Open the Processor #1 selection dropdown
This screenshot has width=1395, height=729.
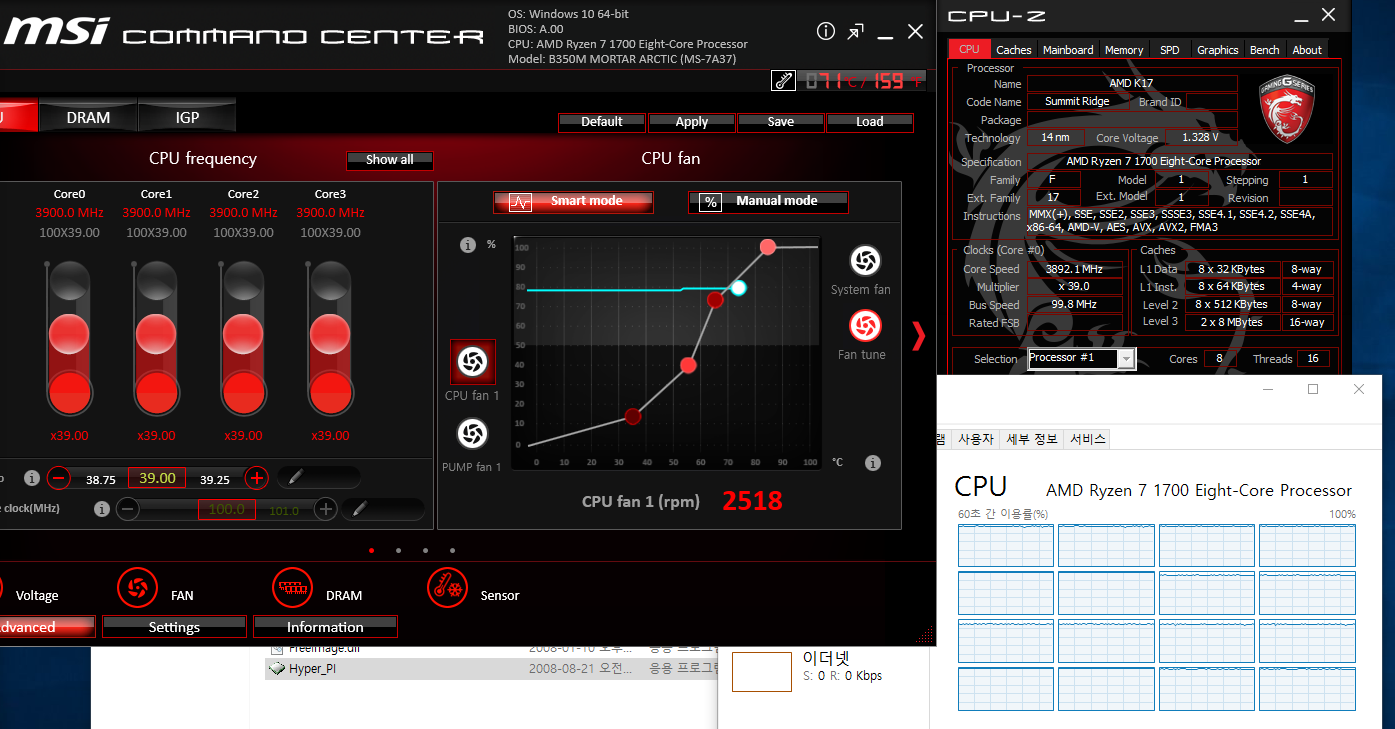tap(1081, 359)
